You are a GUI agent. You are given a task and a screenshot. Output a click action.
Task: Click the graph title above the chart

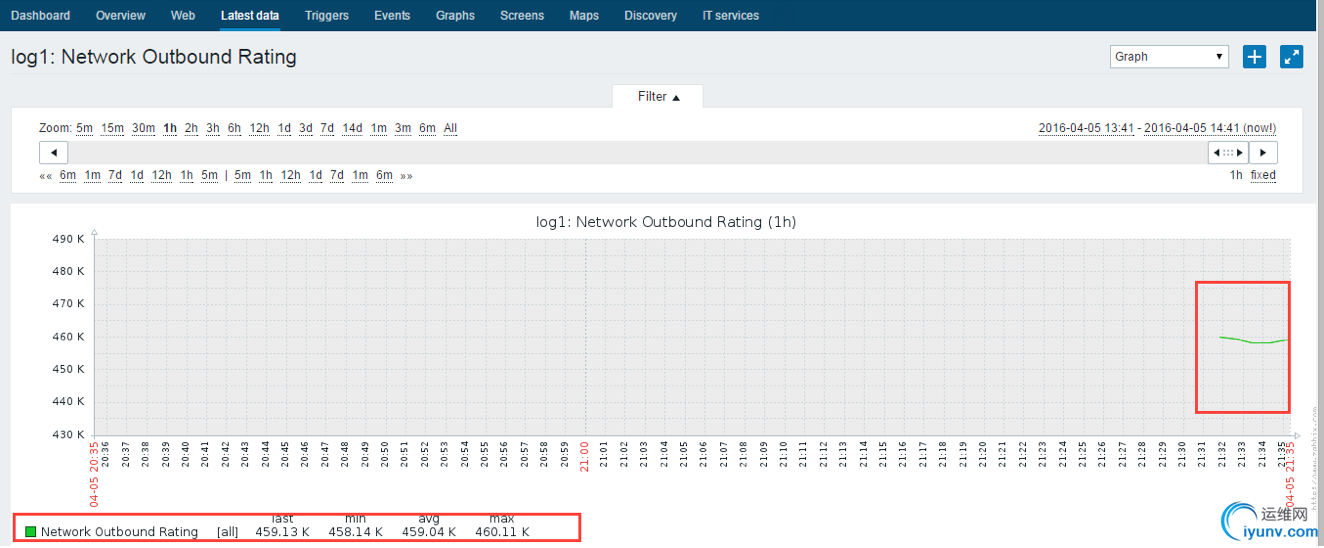666,222
